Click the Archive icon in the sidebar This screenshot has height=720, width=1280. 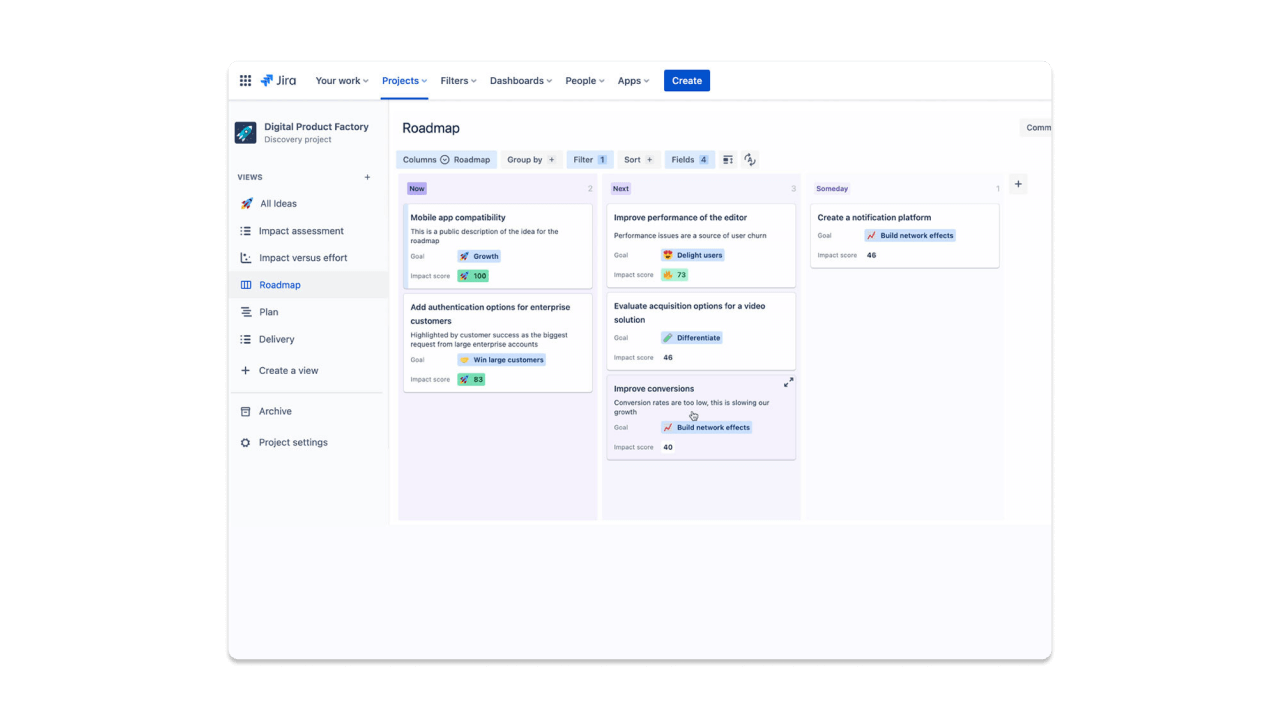(x=247, y=411)
